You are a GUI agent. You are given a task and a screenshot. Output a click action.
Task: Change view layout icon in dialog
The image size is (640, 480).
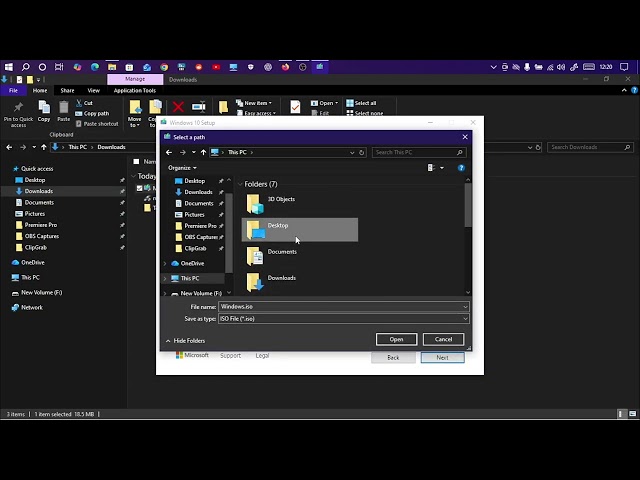431,168
